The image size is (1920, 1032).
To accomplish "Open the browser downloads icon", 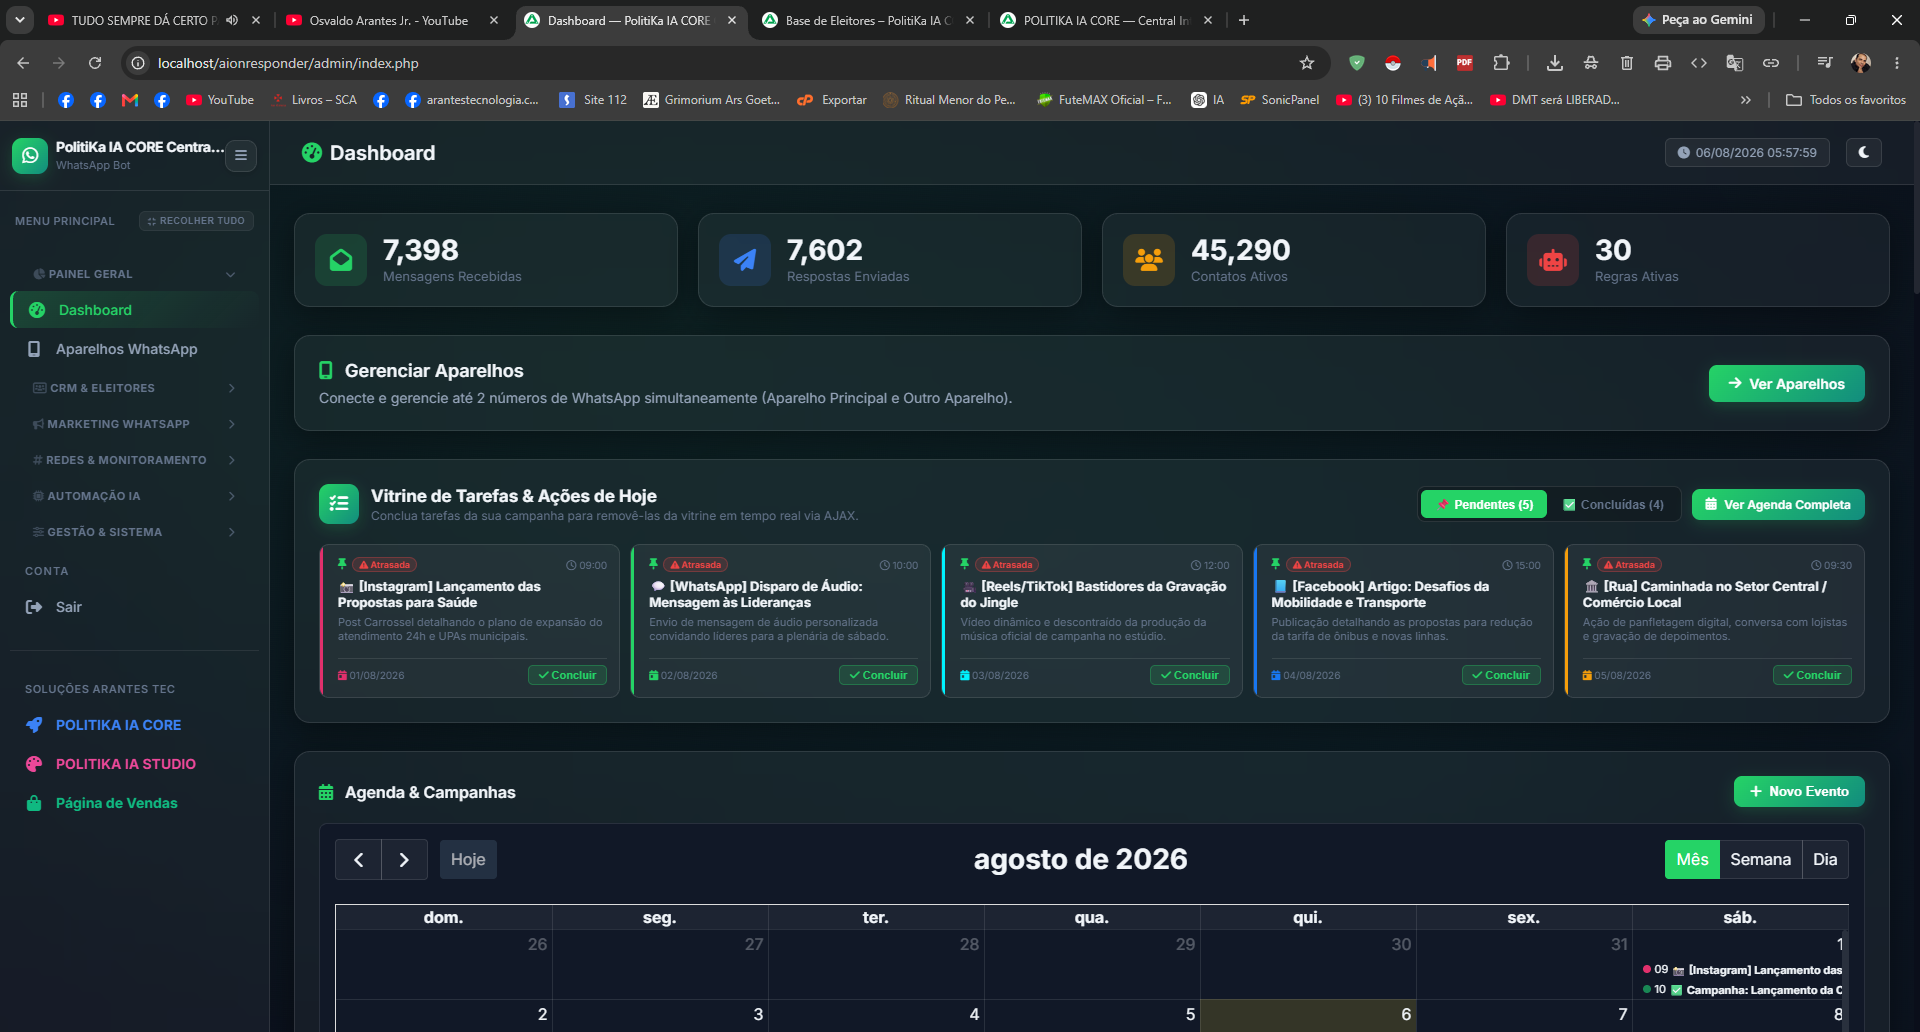I will 1554,63.
